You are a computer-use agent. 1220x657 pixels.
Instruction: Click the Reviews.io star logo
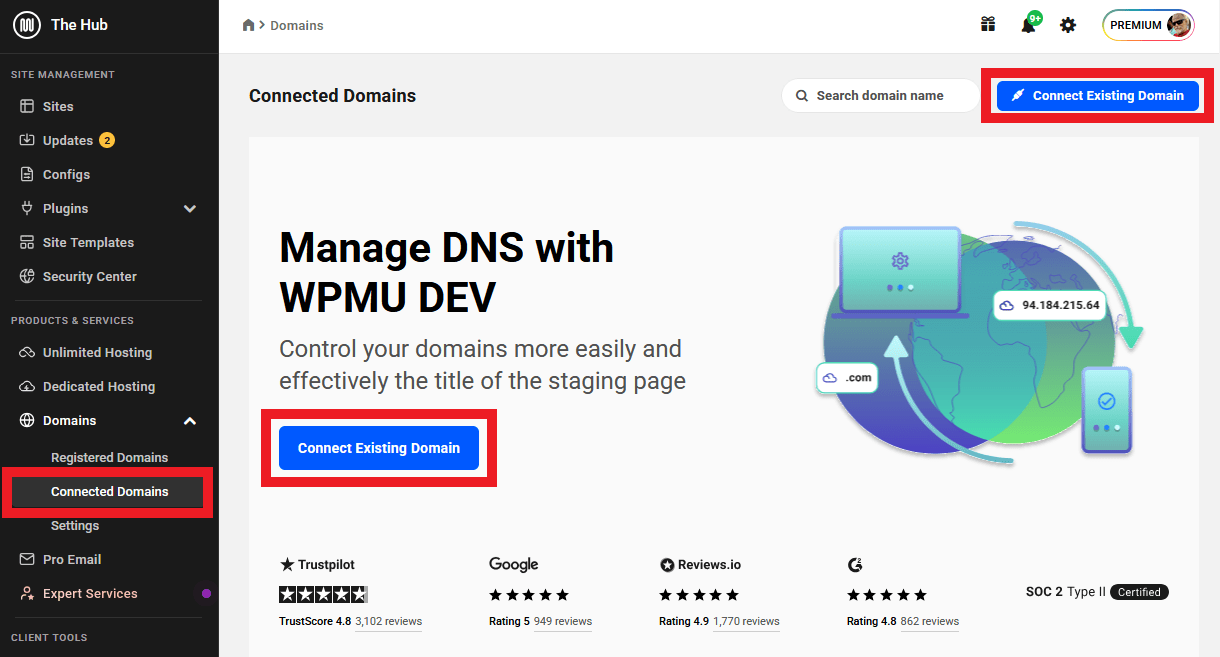click(667, 565)
